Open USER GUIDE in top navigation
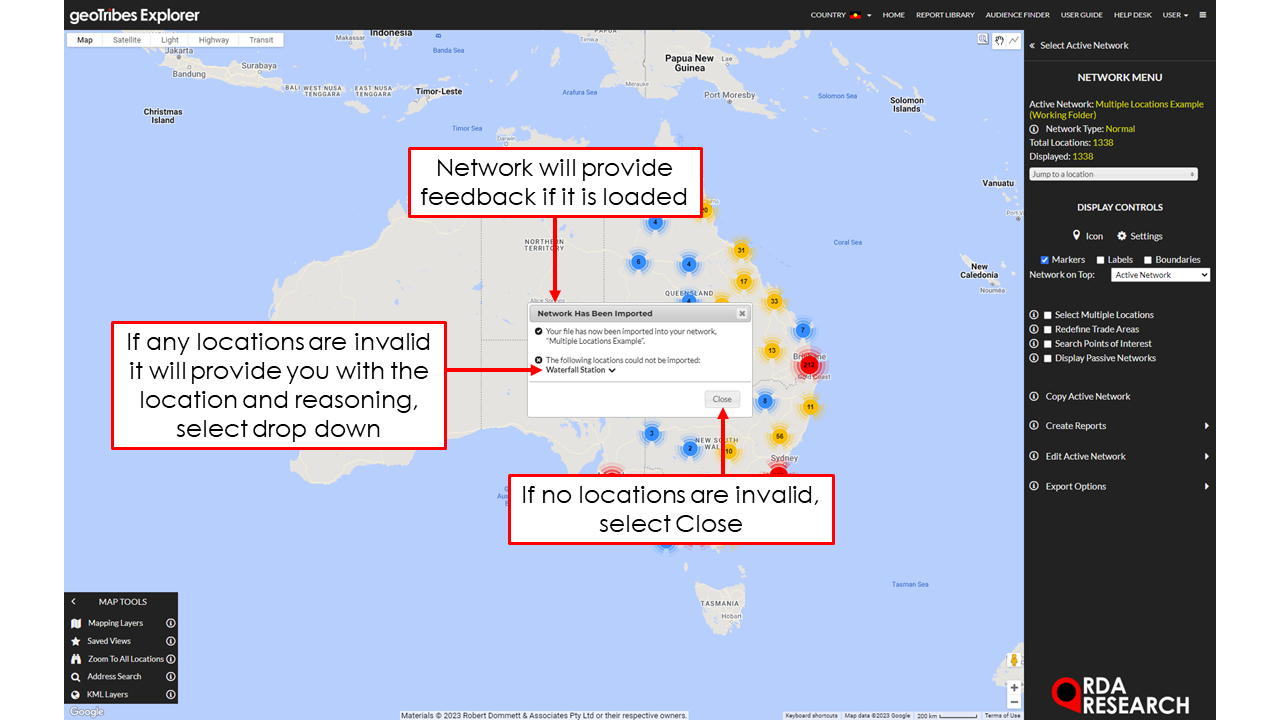 click(x=1082, y=15)
